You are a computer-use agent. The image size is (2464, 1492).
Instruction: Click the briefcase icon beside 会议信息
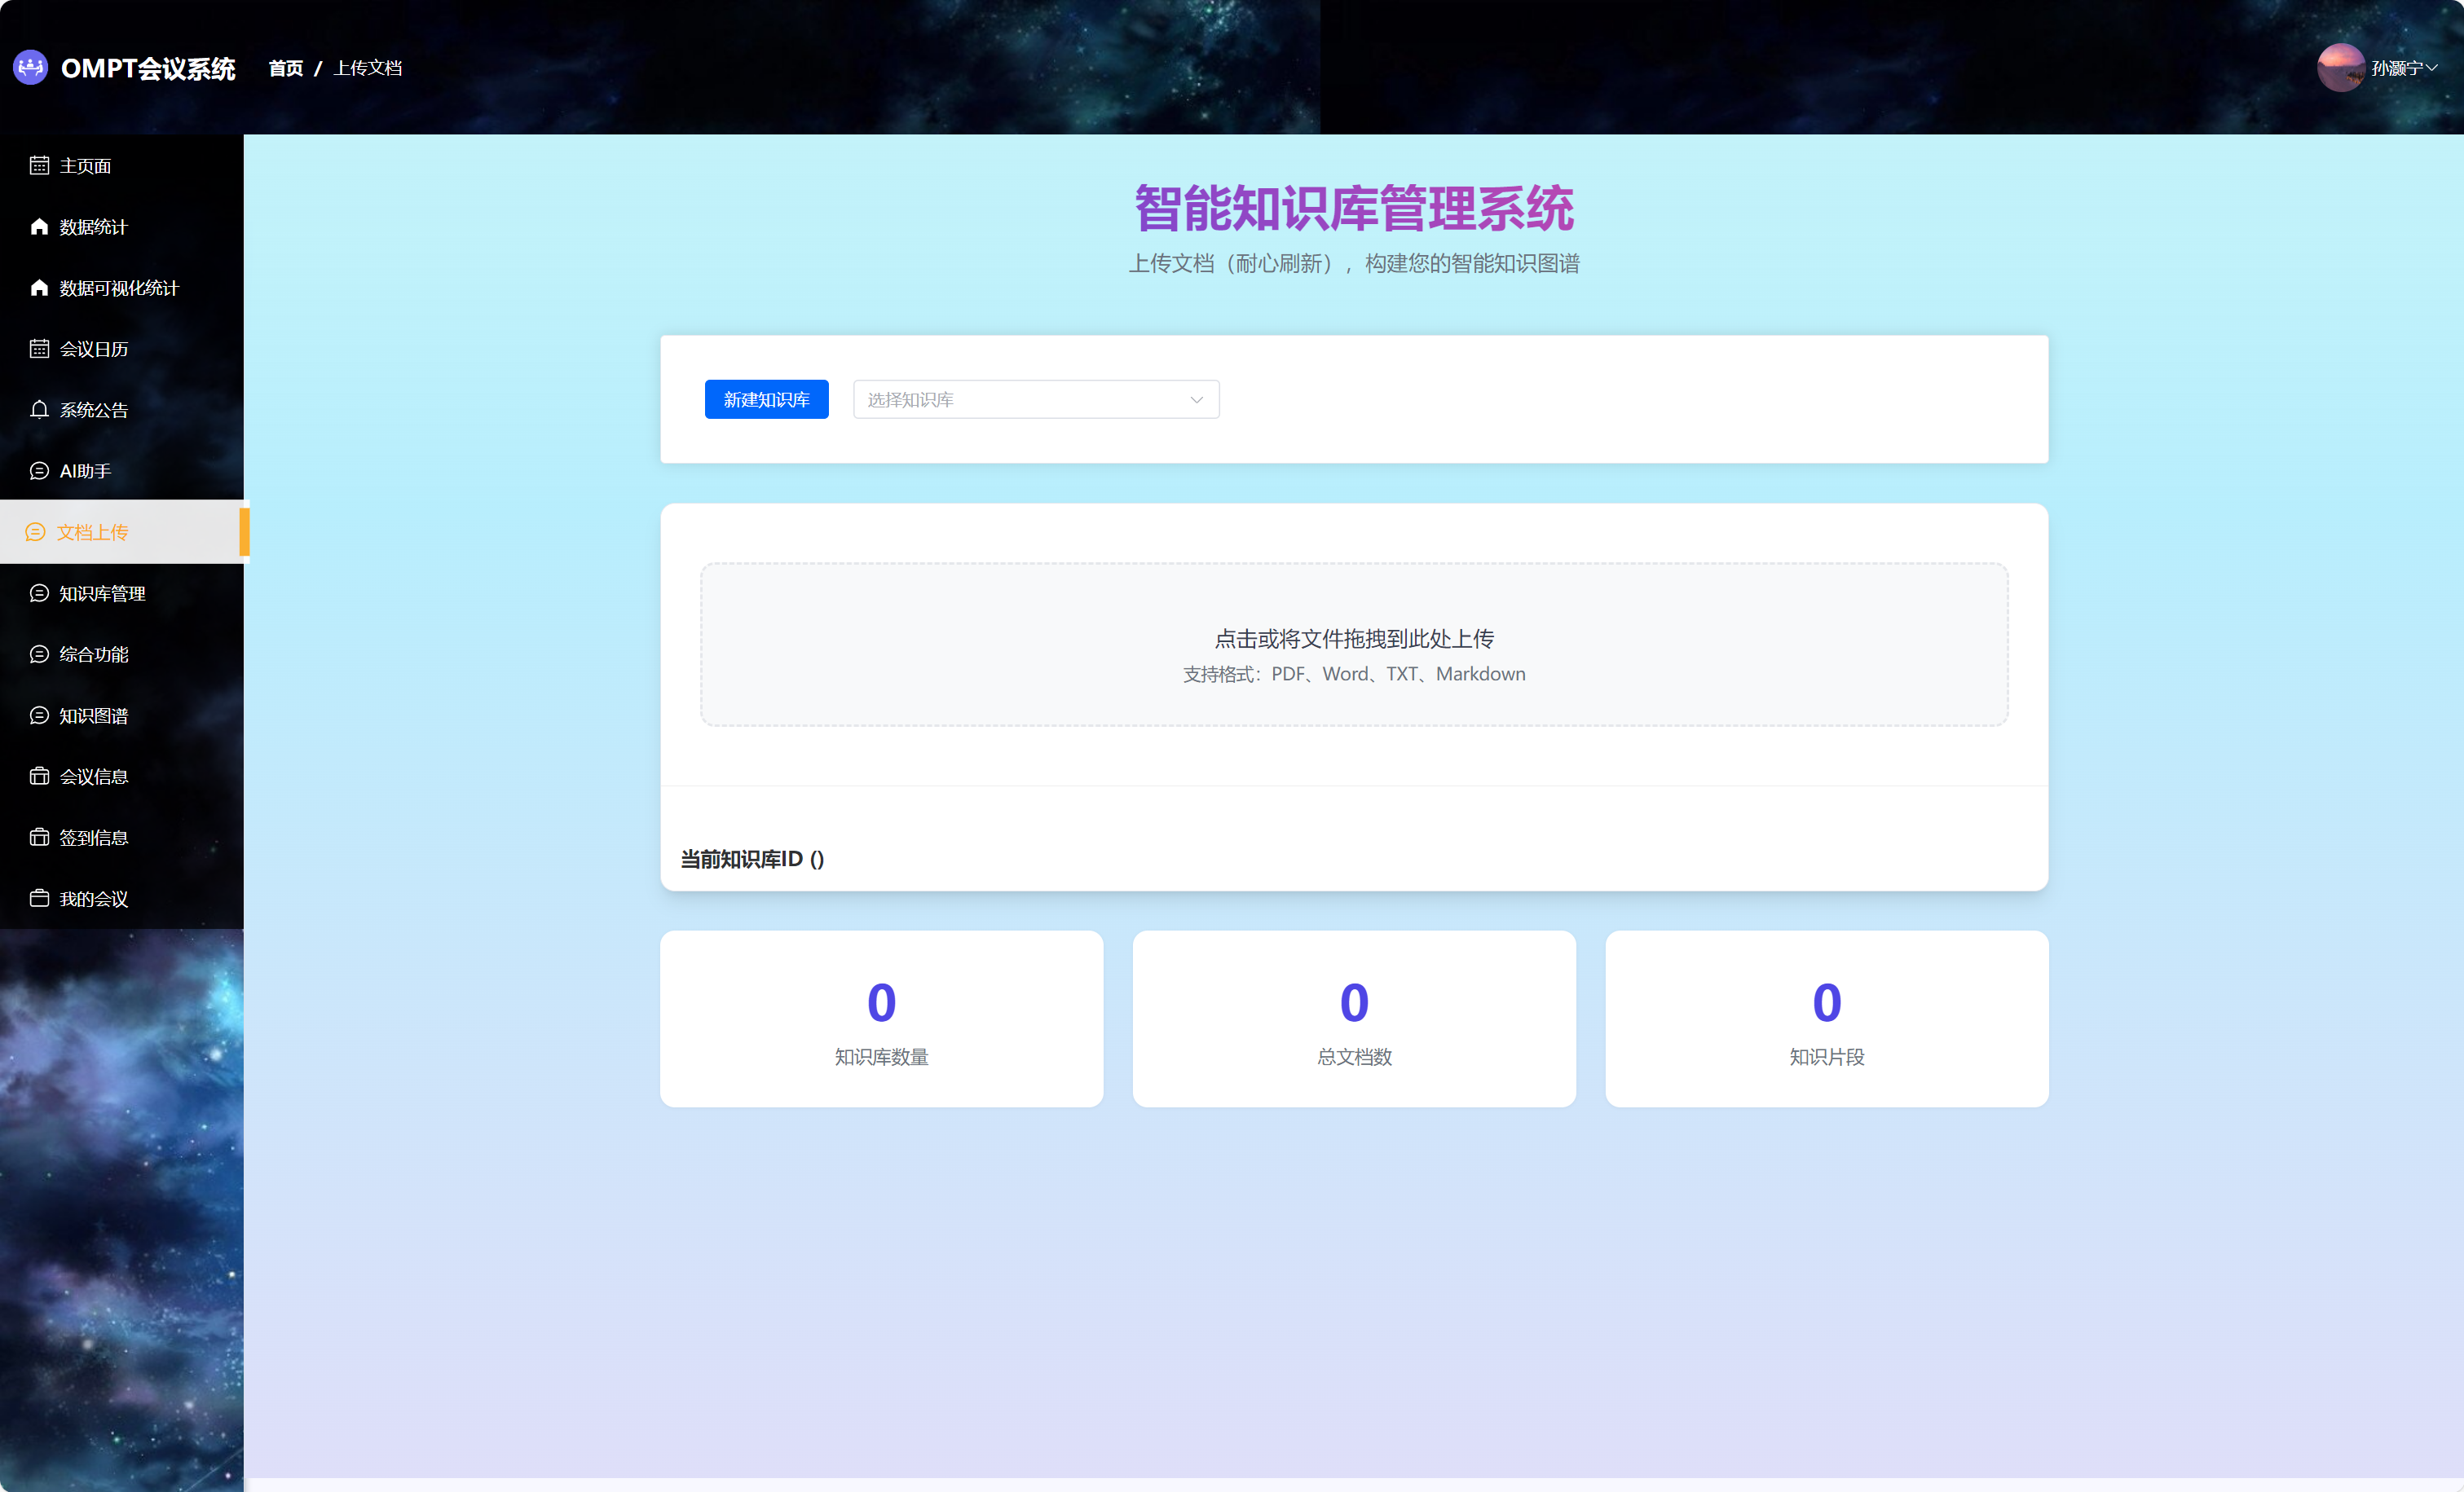pyautogui.click(x=39, y=776)
